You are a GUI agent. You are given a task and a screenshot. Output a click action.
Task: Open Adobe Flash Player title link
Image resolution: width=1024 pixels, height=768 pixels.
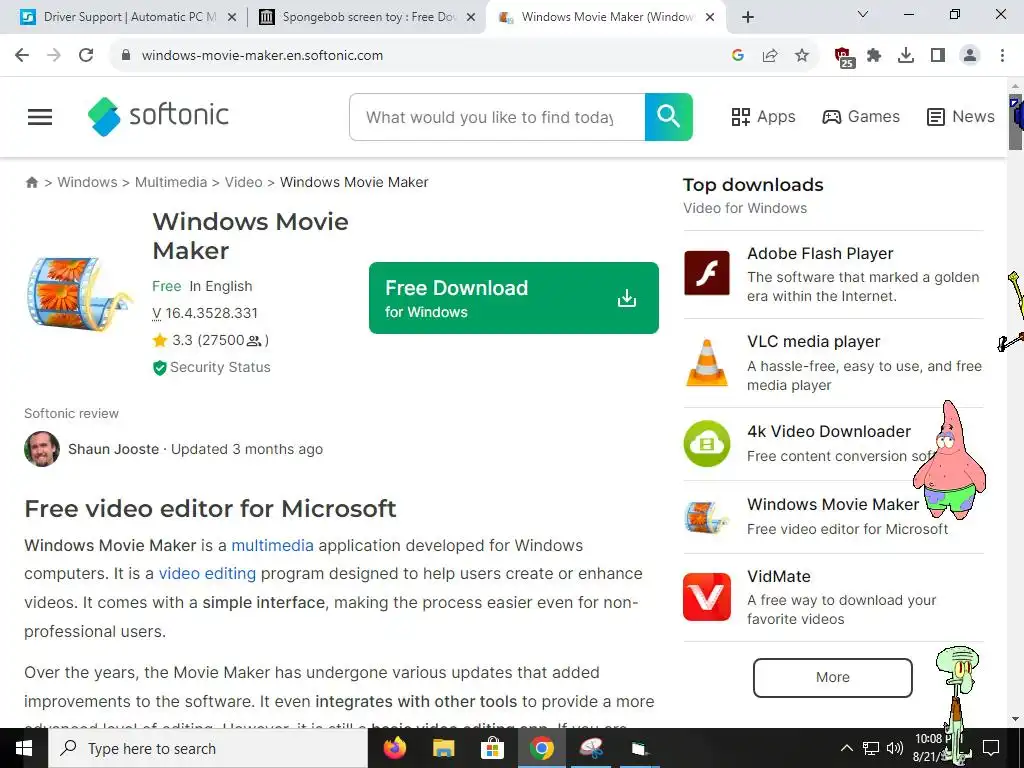tap(820, 253)
